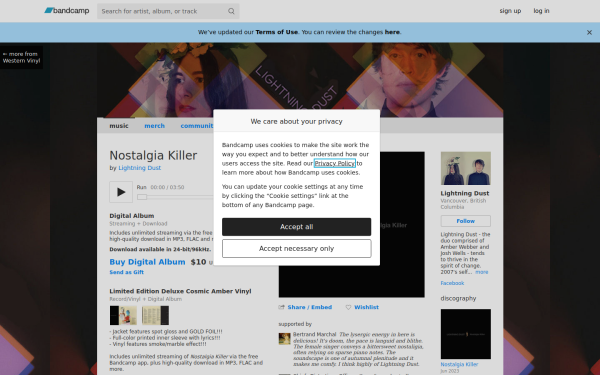Open the Privacy Policy link

tap(334, 163)
